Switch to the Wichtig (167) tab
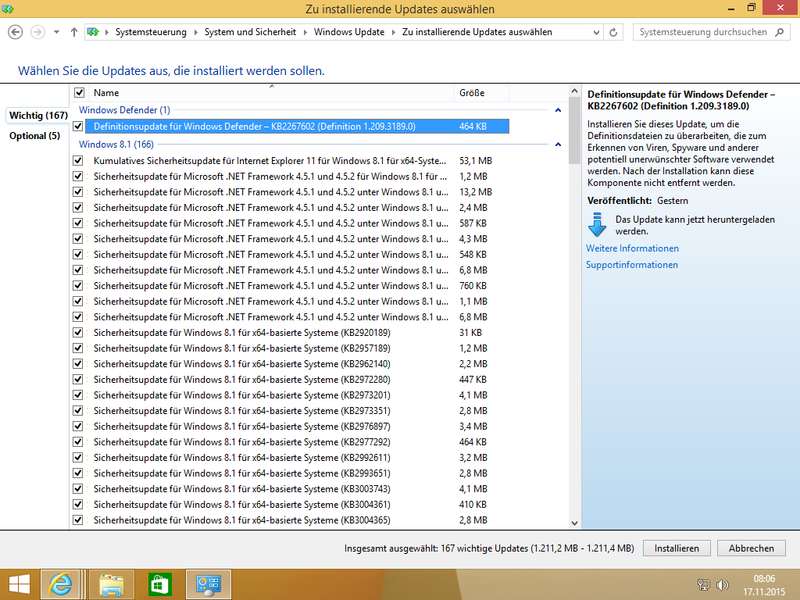The image size is (800, 600). pyautogui.click(x=38, y=115)
